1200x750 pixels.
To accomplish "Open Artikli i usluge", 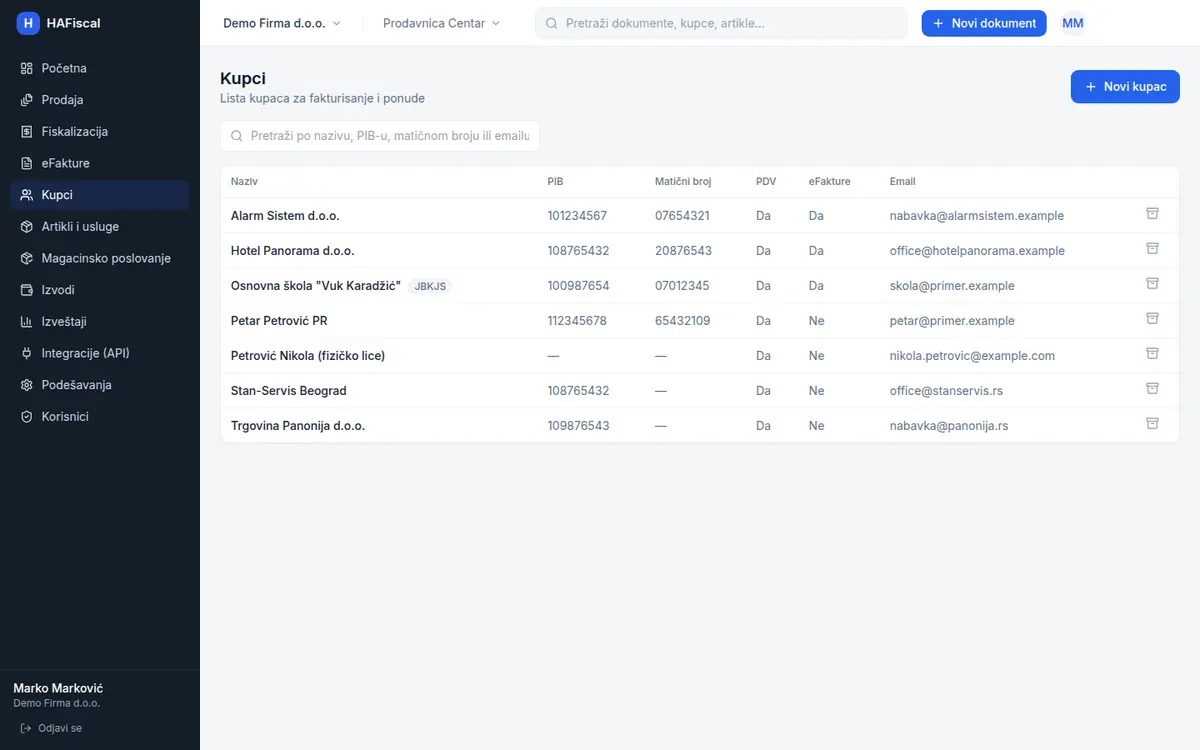I will (x=100, y=227).
